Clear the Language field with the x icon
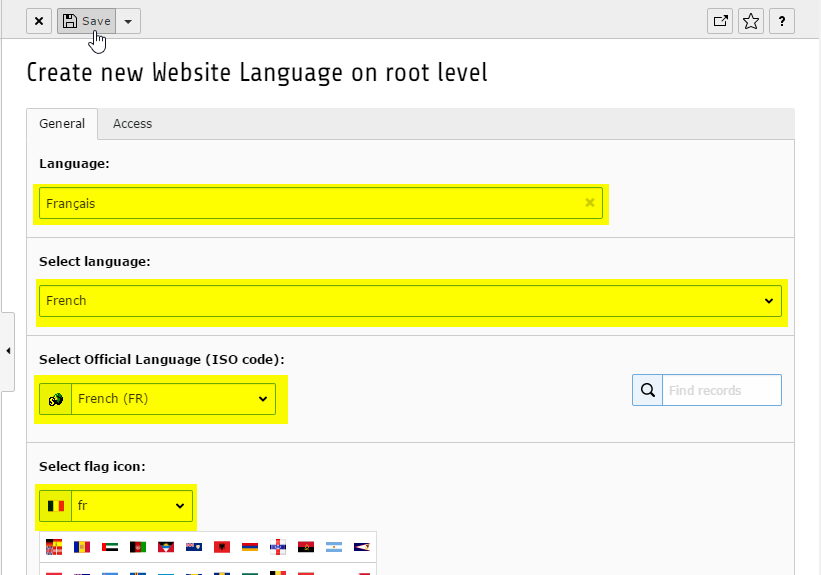821x575 pixels. tap(590, 203)
